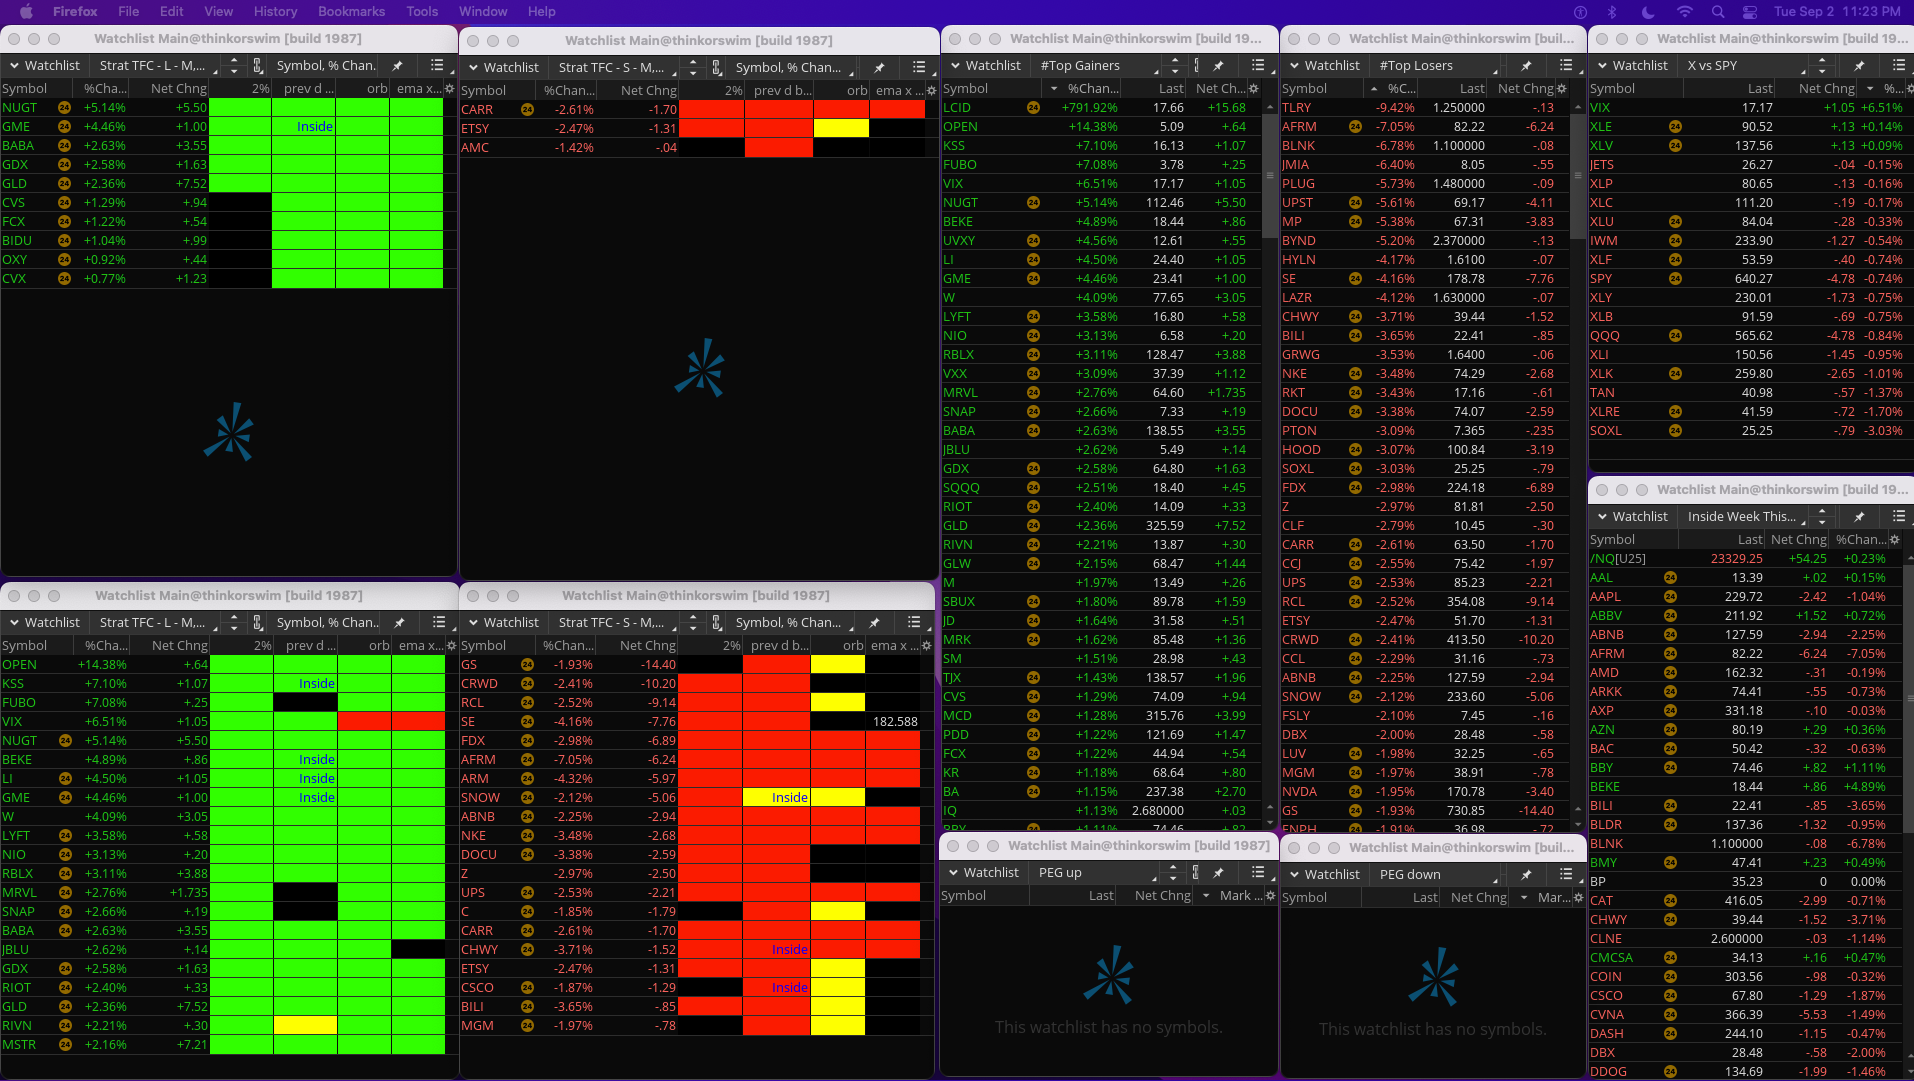Click symbol link icon in bottom Strat TFC - L window
This screenshot has height=1081, width=1914.
click(258, 622)
